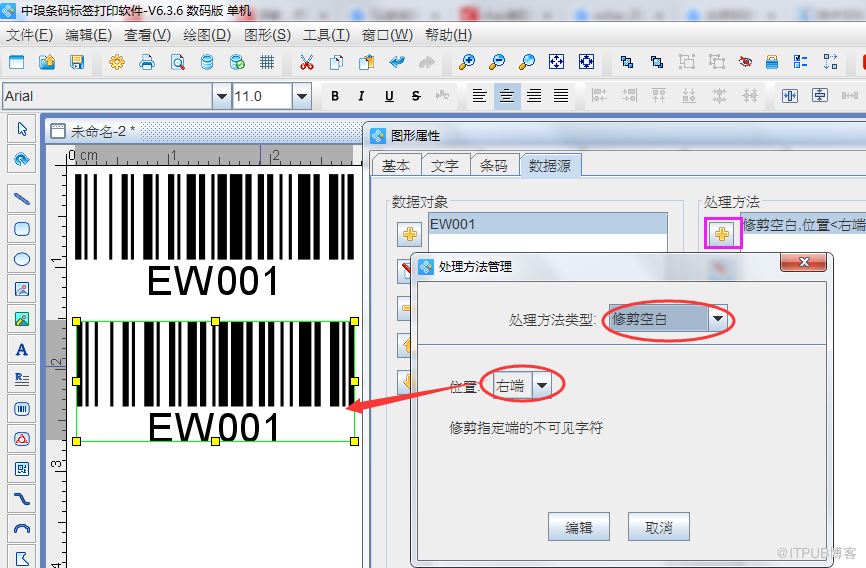Viewport: 866px width, 568px height.
Task: Add data object plus icon
Action: 410,234
